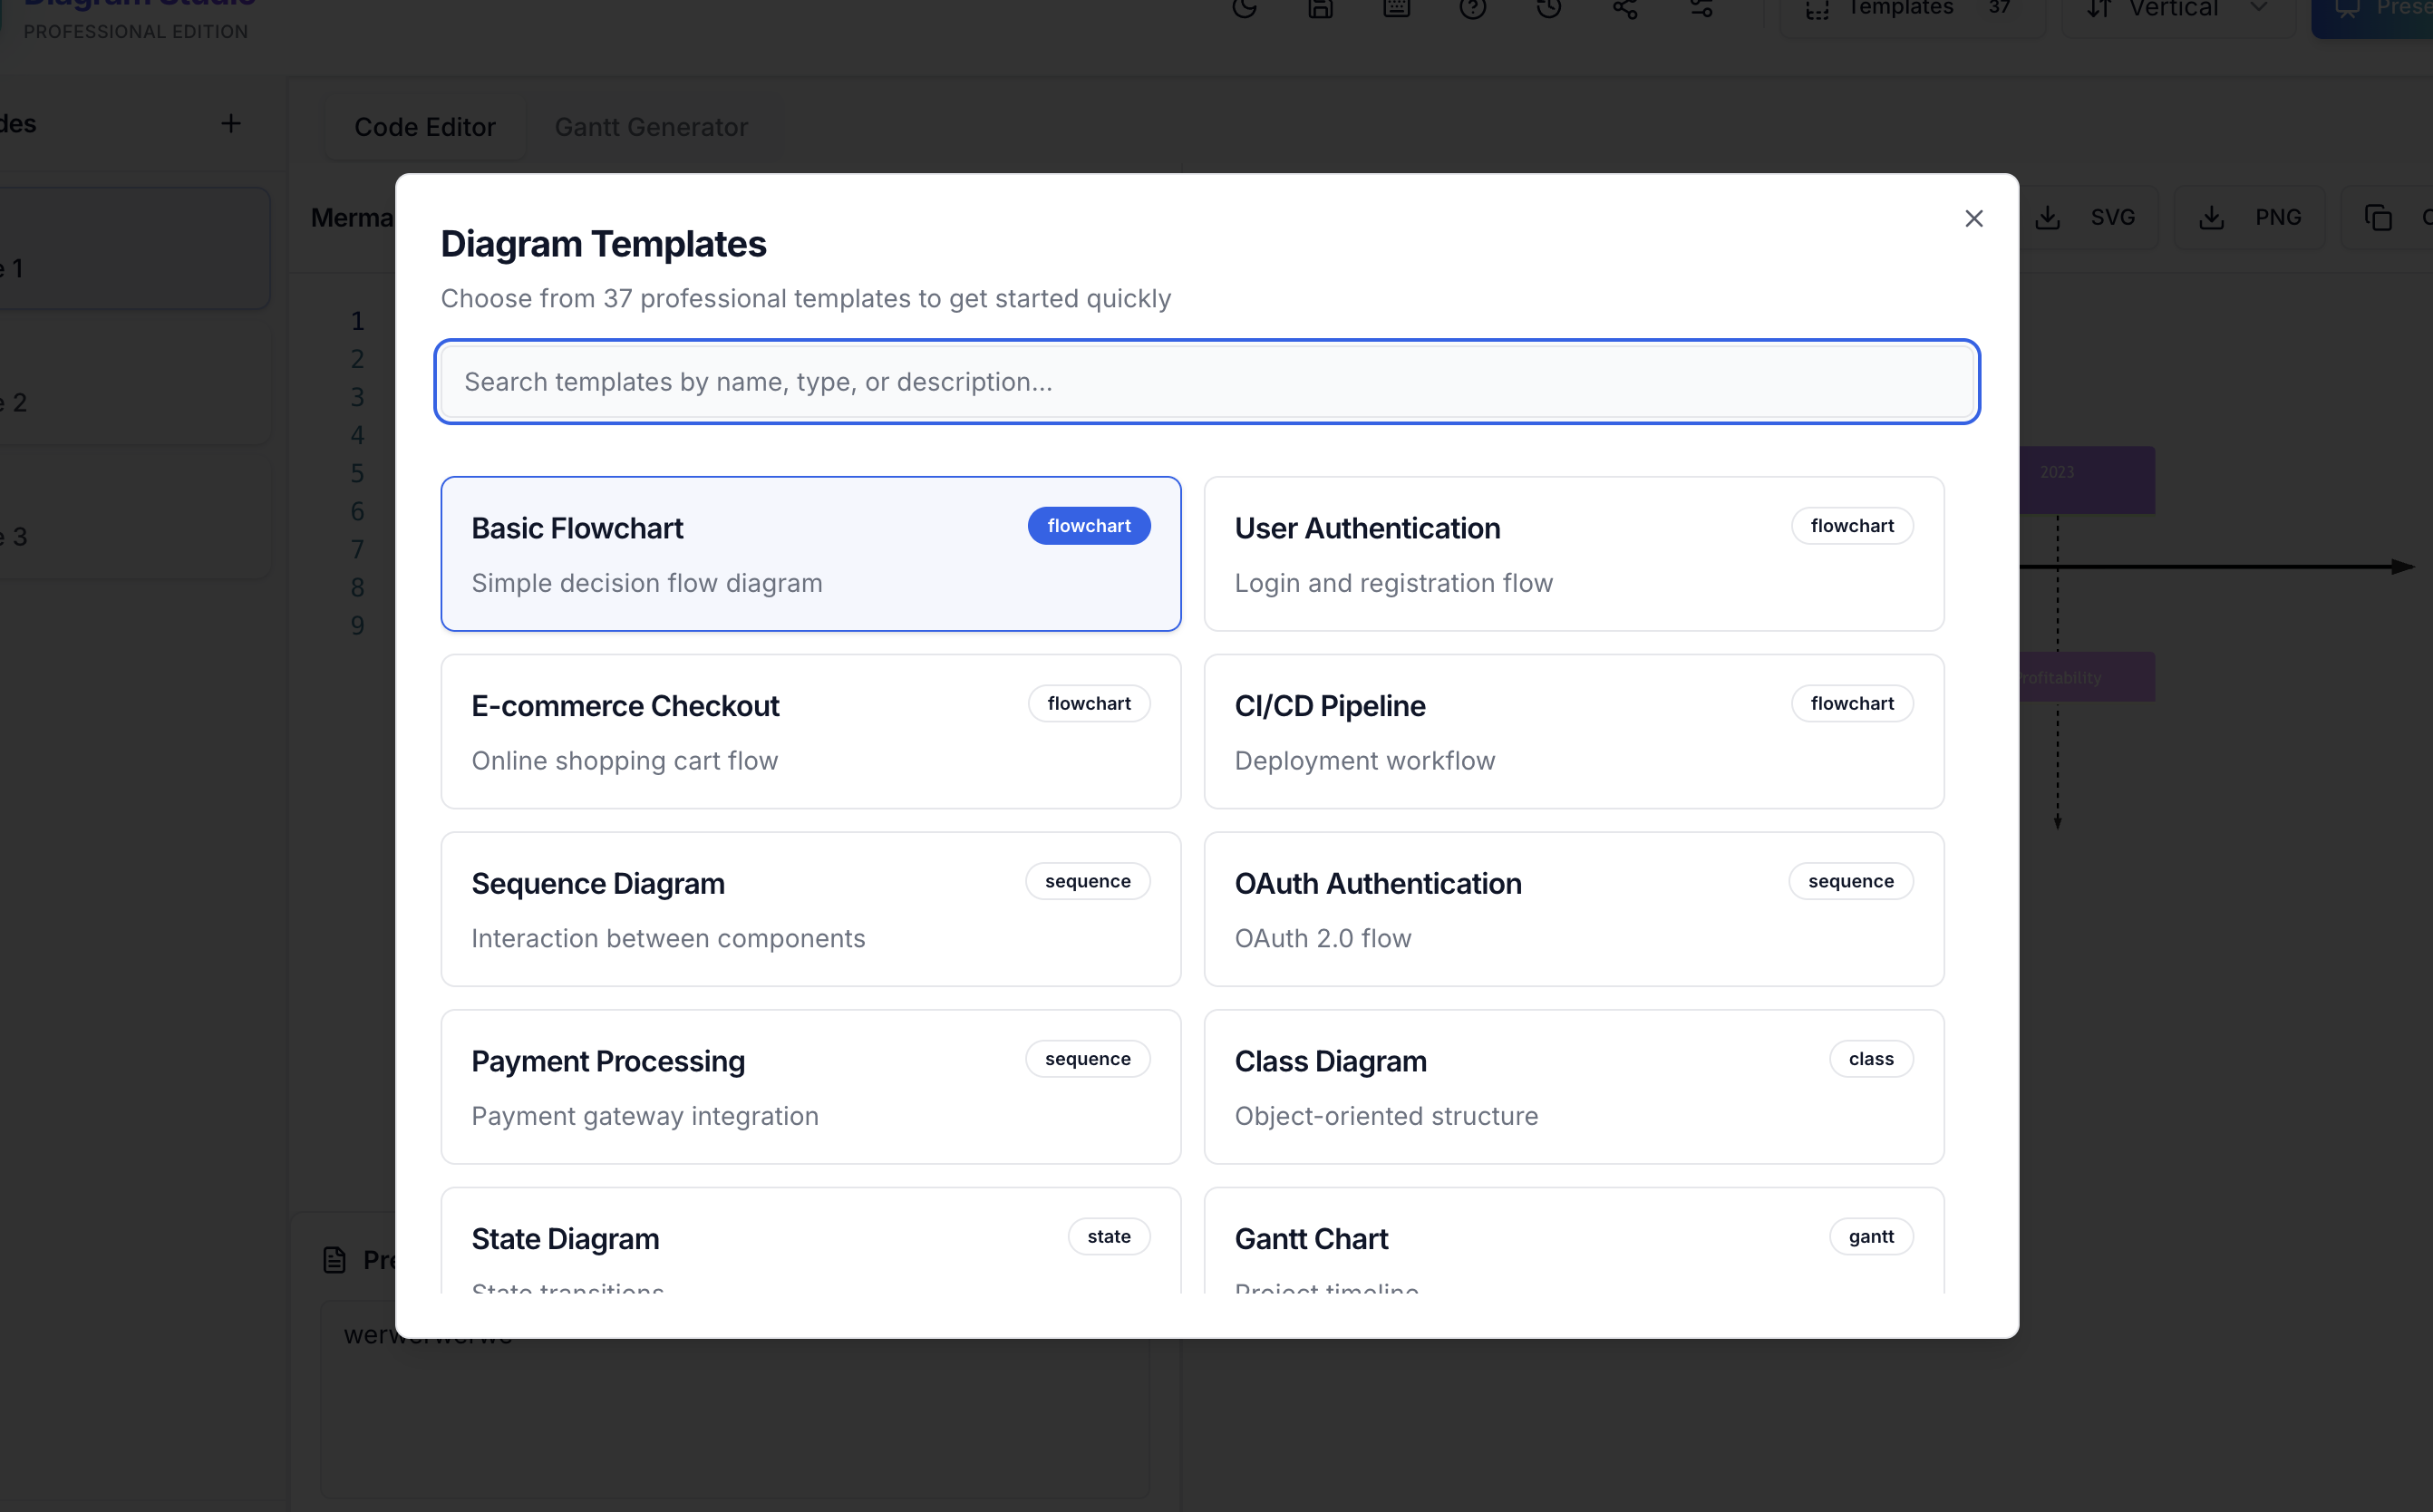Viewport: 2433px width, 1512px height.
Task: Pick the OAuth Authentication template
Action: pos(1573,909)
